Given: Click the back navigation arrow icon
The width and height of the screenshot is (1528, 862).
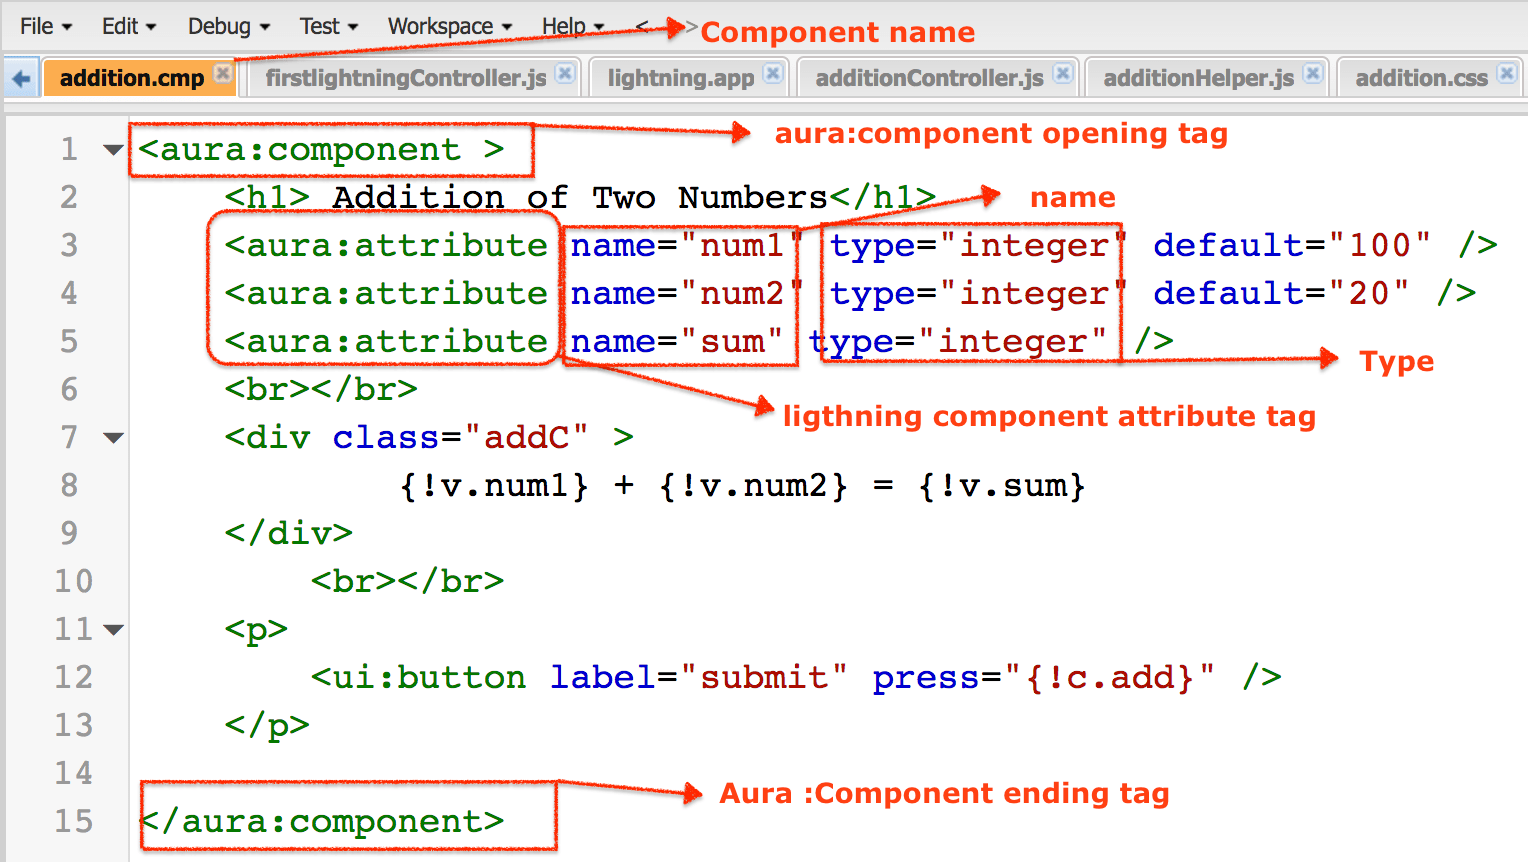Looking at the screenshot, I should [x=20, y=77].
